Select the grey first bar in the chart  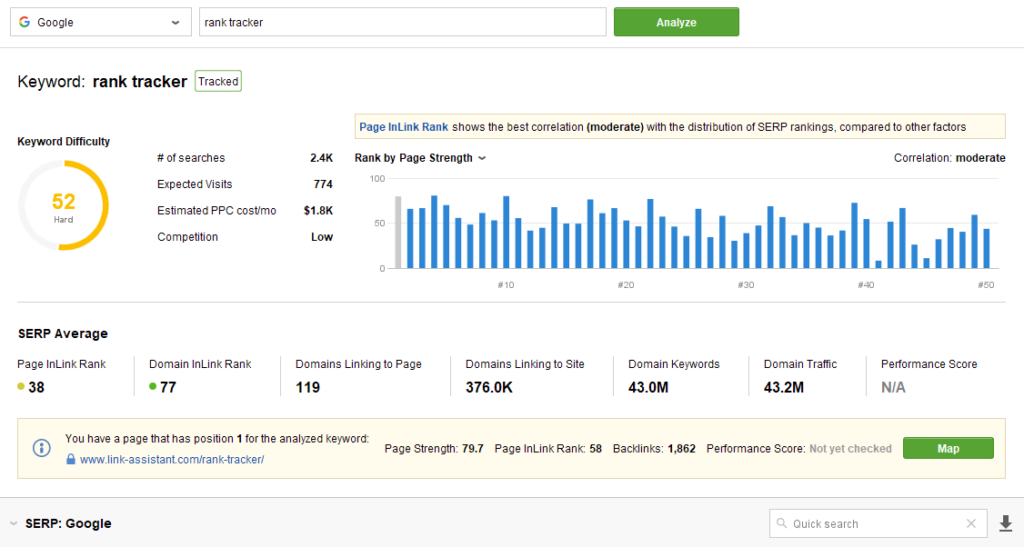pos(398,232)
